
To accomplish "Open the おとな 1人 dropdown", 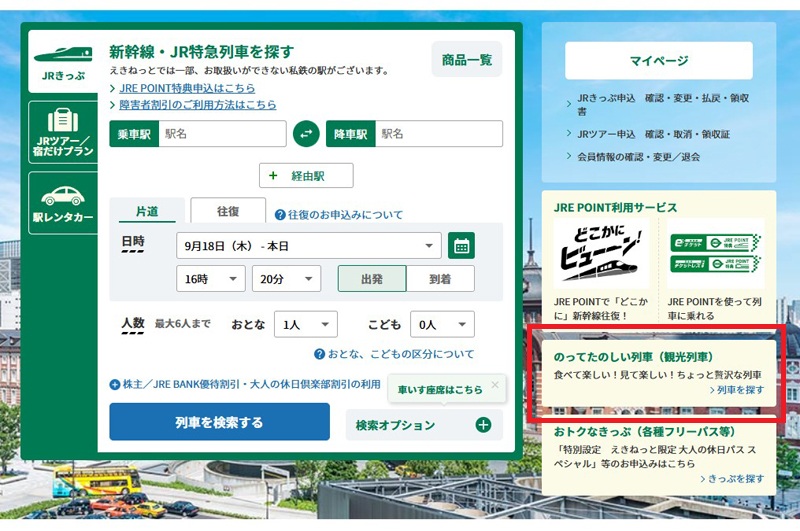I will 306,324.
